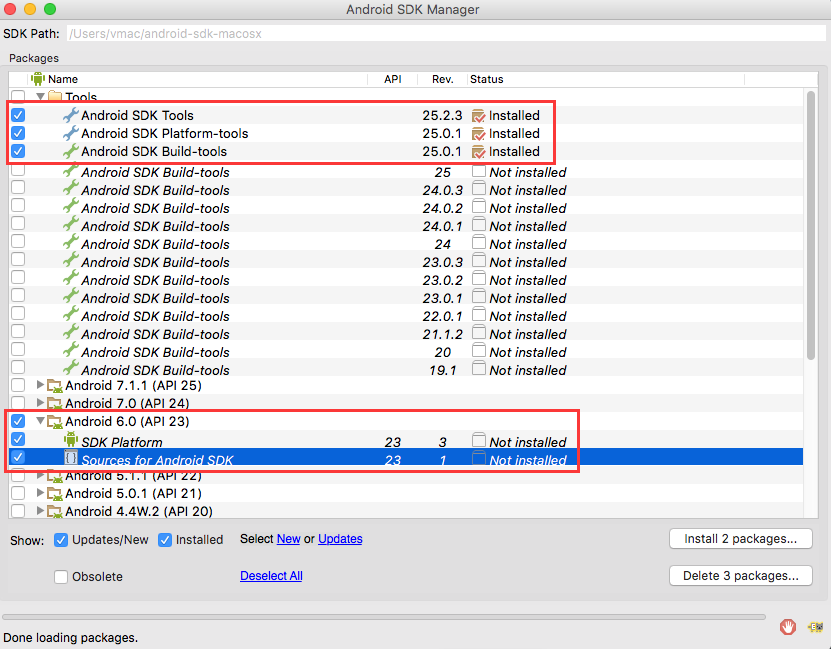Expand Android 4.4W.2 (API 20)
831x649 pixels.
[x=40, y=511]
